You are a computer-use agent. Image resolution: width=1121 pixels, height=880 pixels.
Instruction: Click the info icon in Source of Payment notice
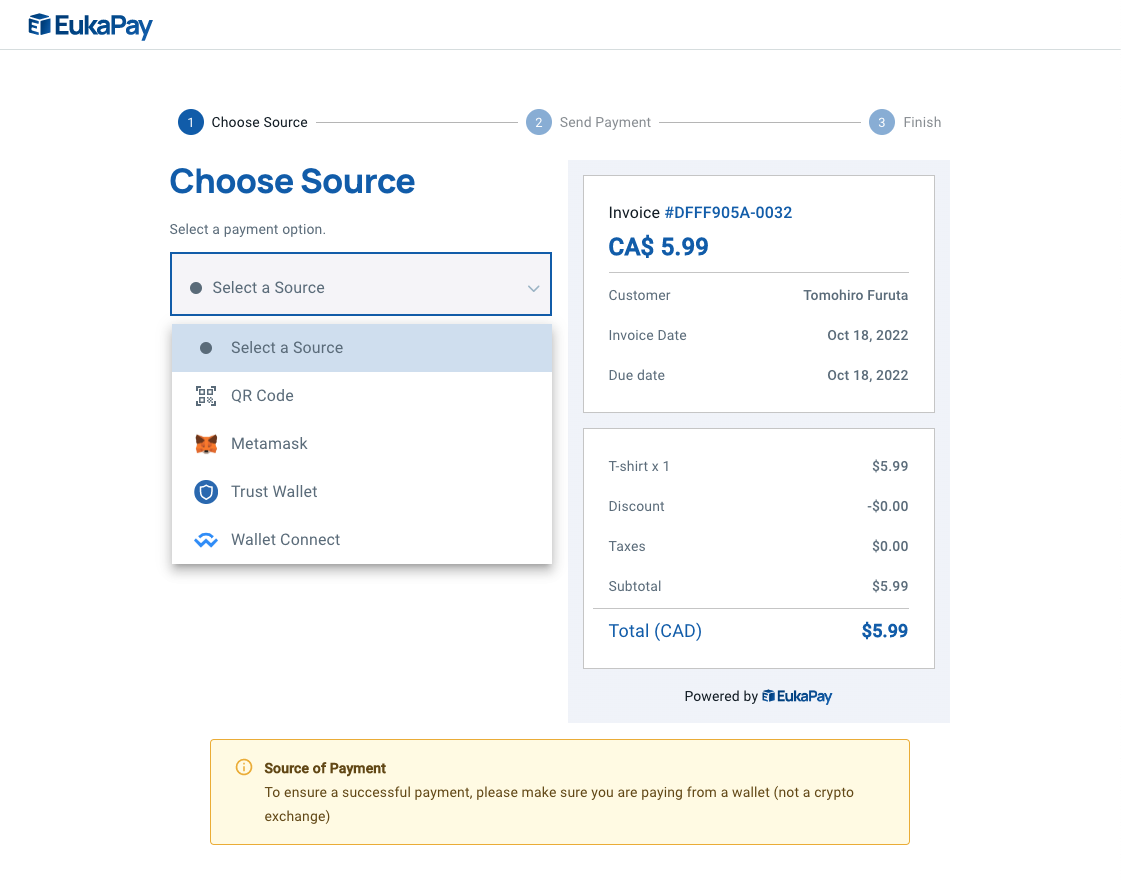pos(244,767)
